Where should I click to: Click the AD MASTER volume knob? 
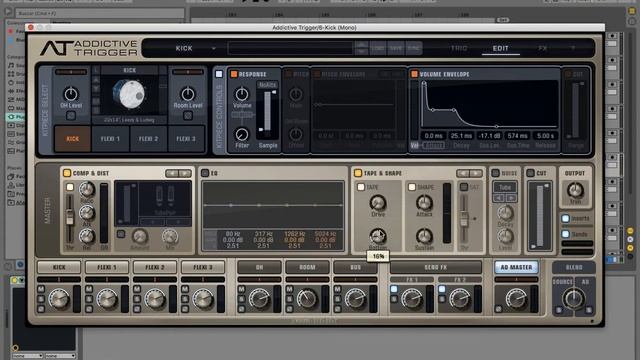point(516,298)
